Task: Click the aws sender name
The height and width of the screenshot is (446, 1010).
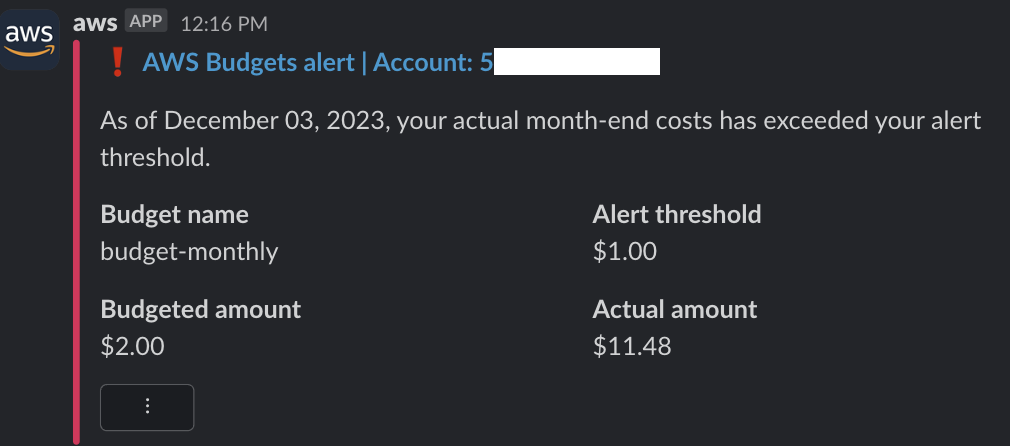Action: (x=95, y=23)
